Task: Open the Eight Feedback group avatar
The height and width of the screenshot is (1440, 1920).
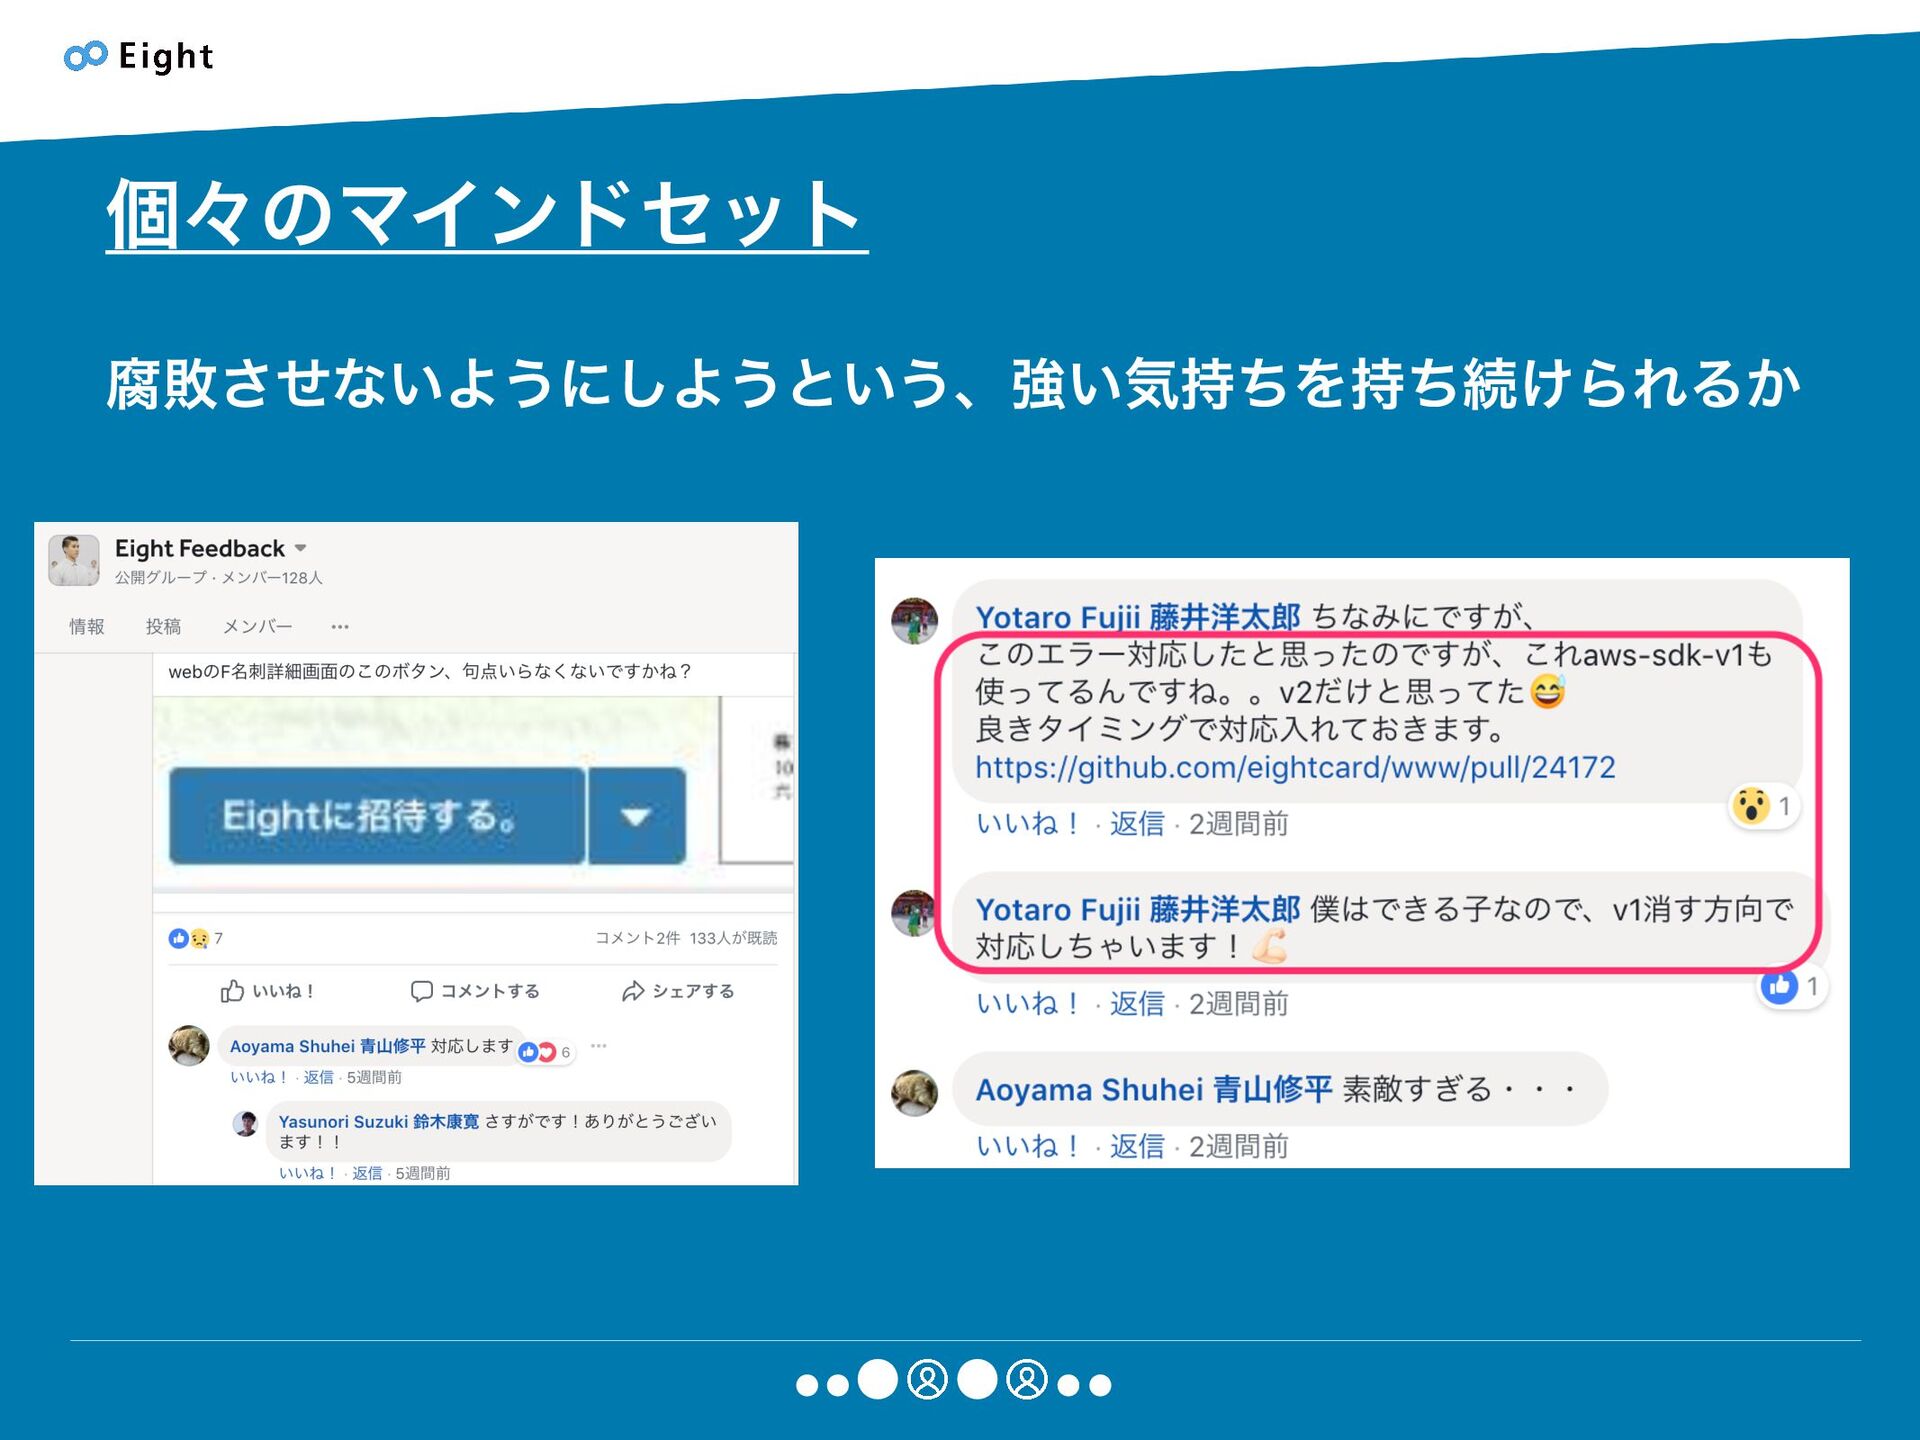Action: (73, 560)
